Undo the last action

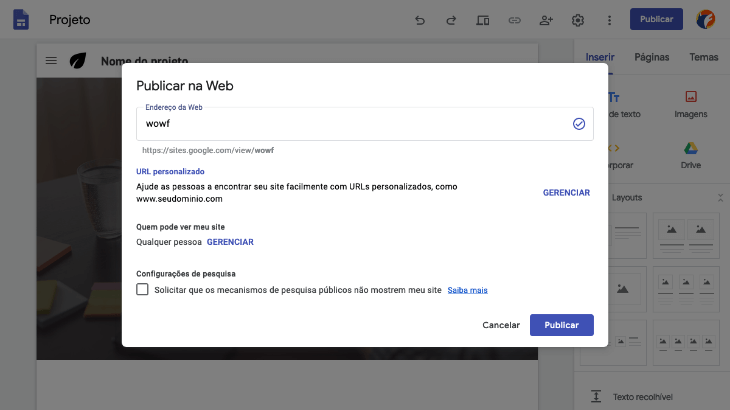click(x=420, y=20)
